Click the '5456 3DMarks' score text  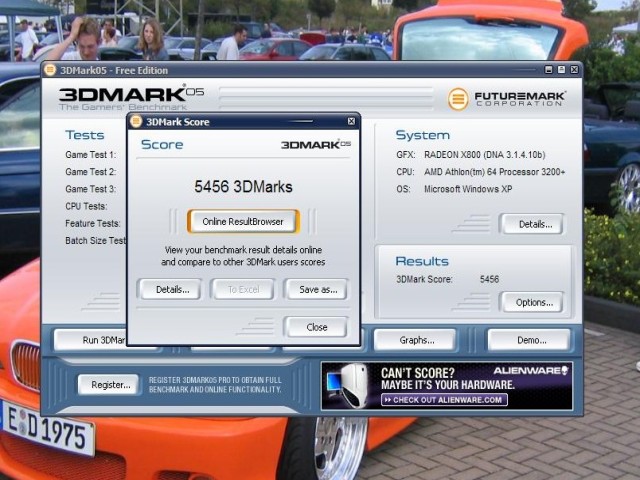point(243,187)
